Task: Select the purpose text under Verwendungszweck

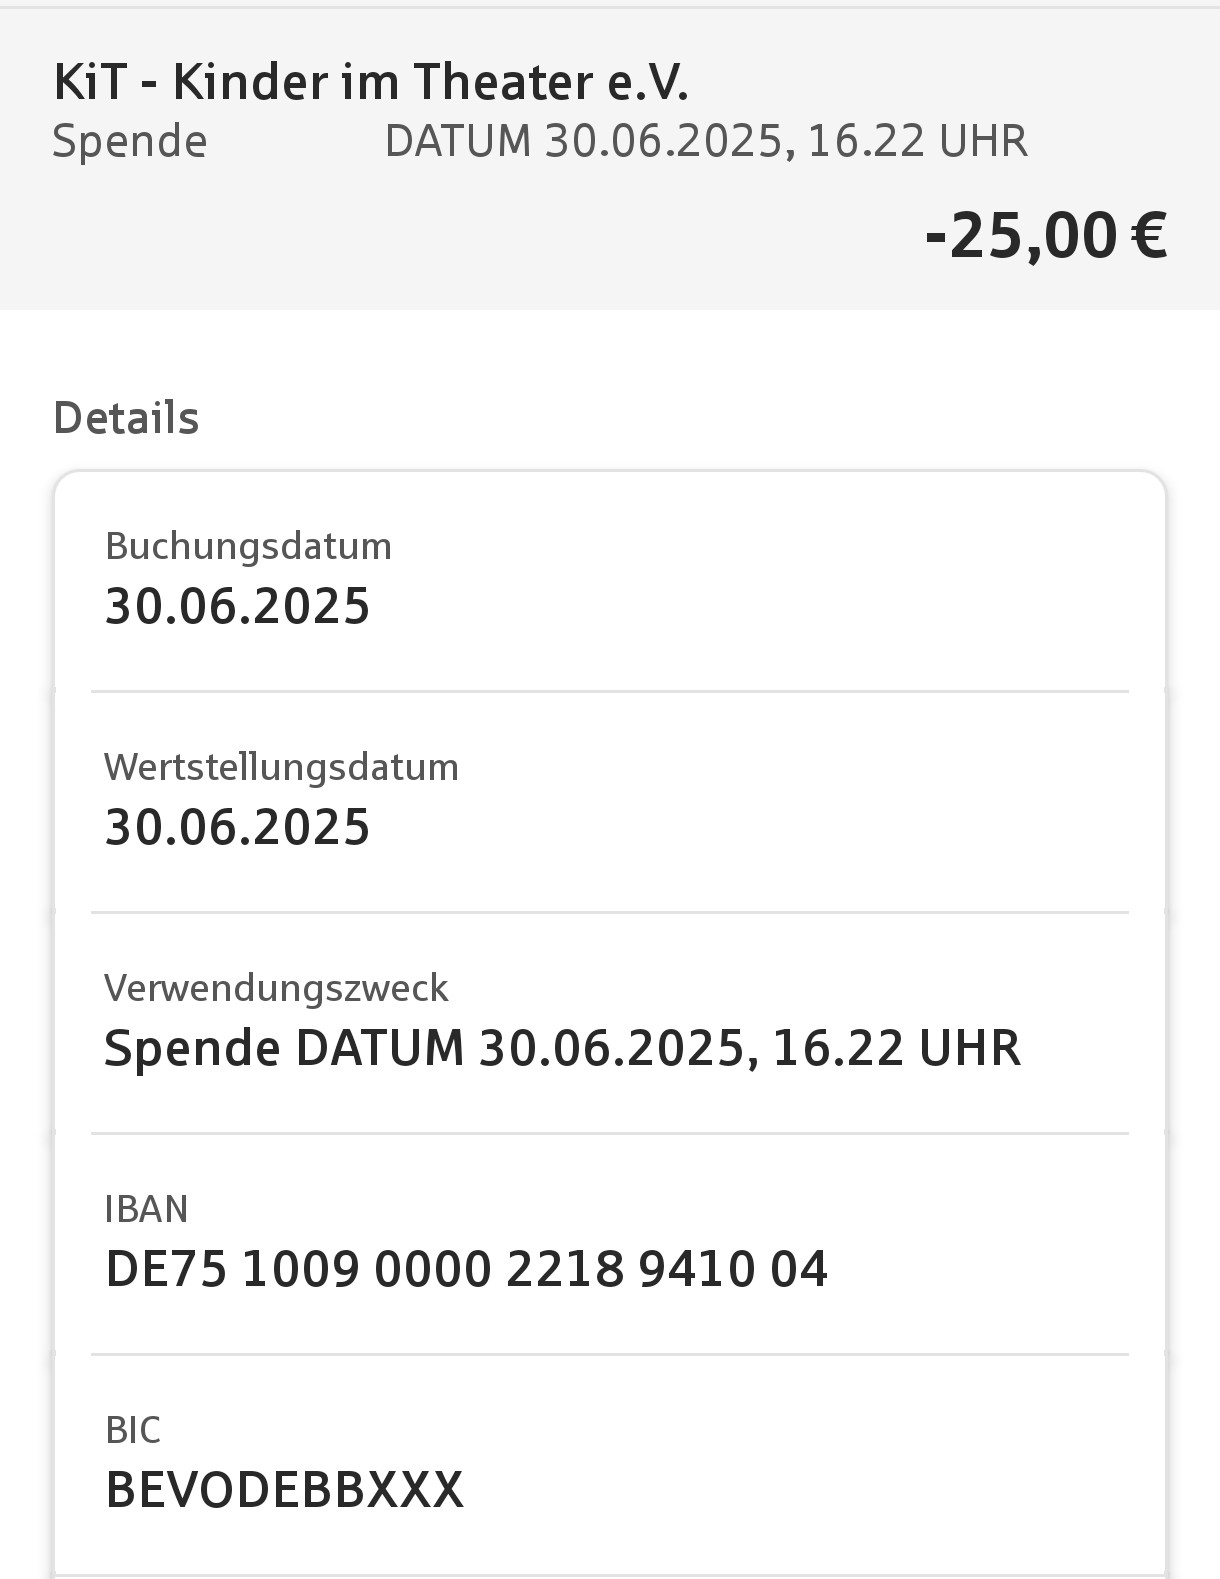Action: tap(562, 1048)
